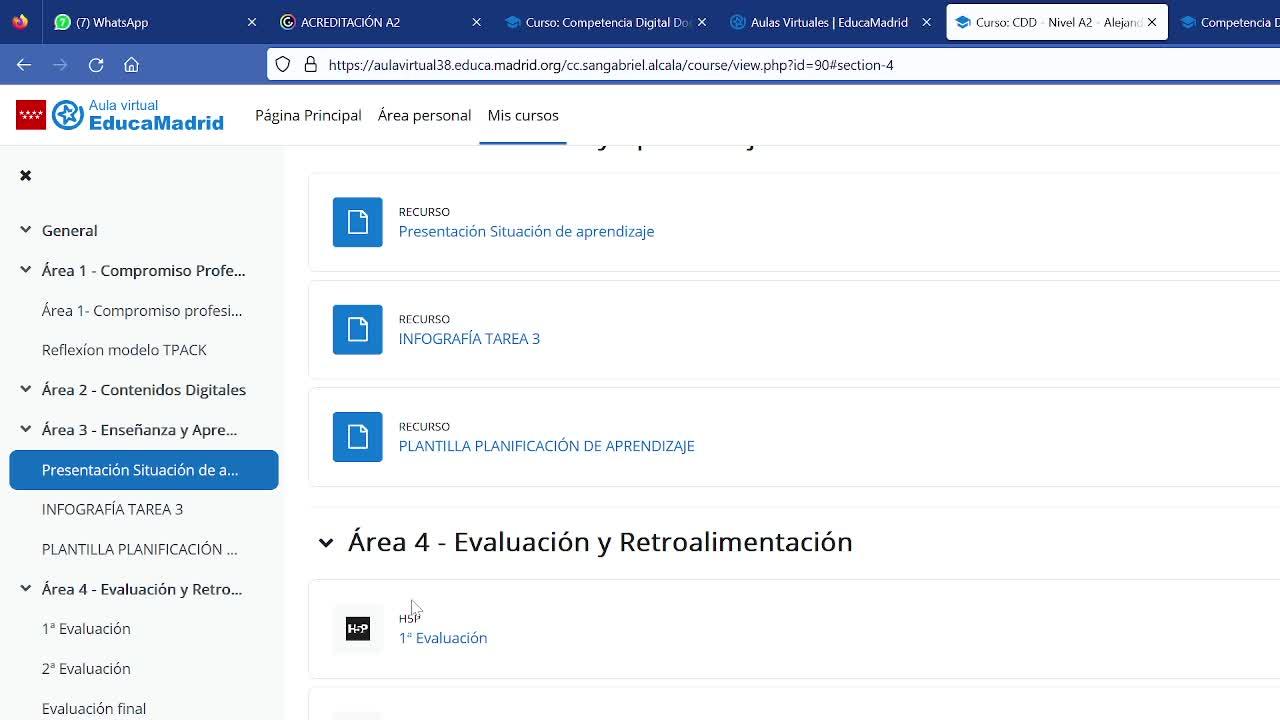Image resolution: width=1280 pixels, height=720 pixels.
Task: Collapse Área 2 - Contenidos Digitales chevron
Action: coord(26,389)
